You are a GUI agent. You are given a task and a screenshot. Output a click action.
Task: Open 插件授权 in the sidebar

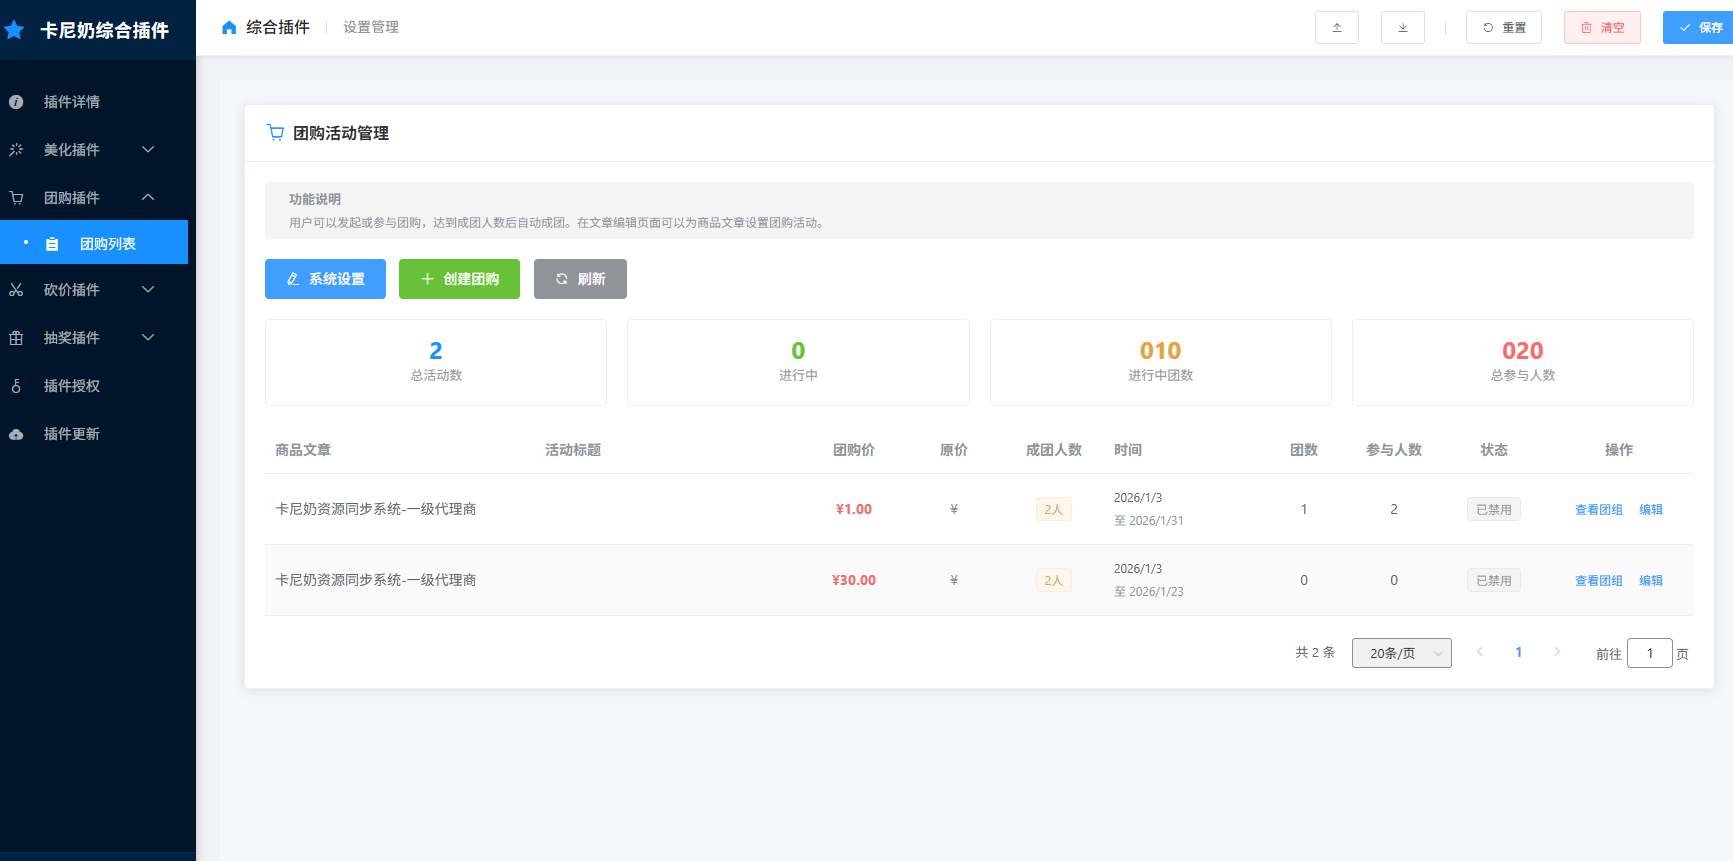[x=72, y=386]
